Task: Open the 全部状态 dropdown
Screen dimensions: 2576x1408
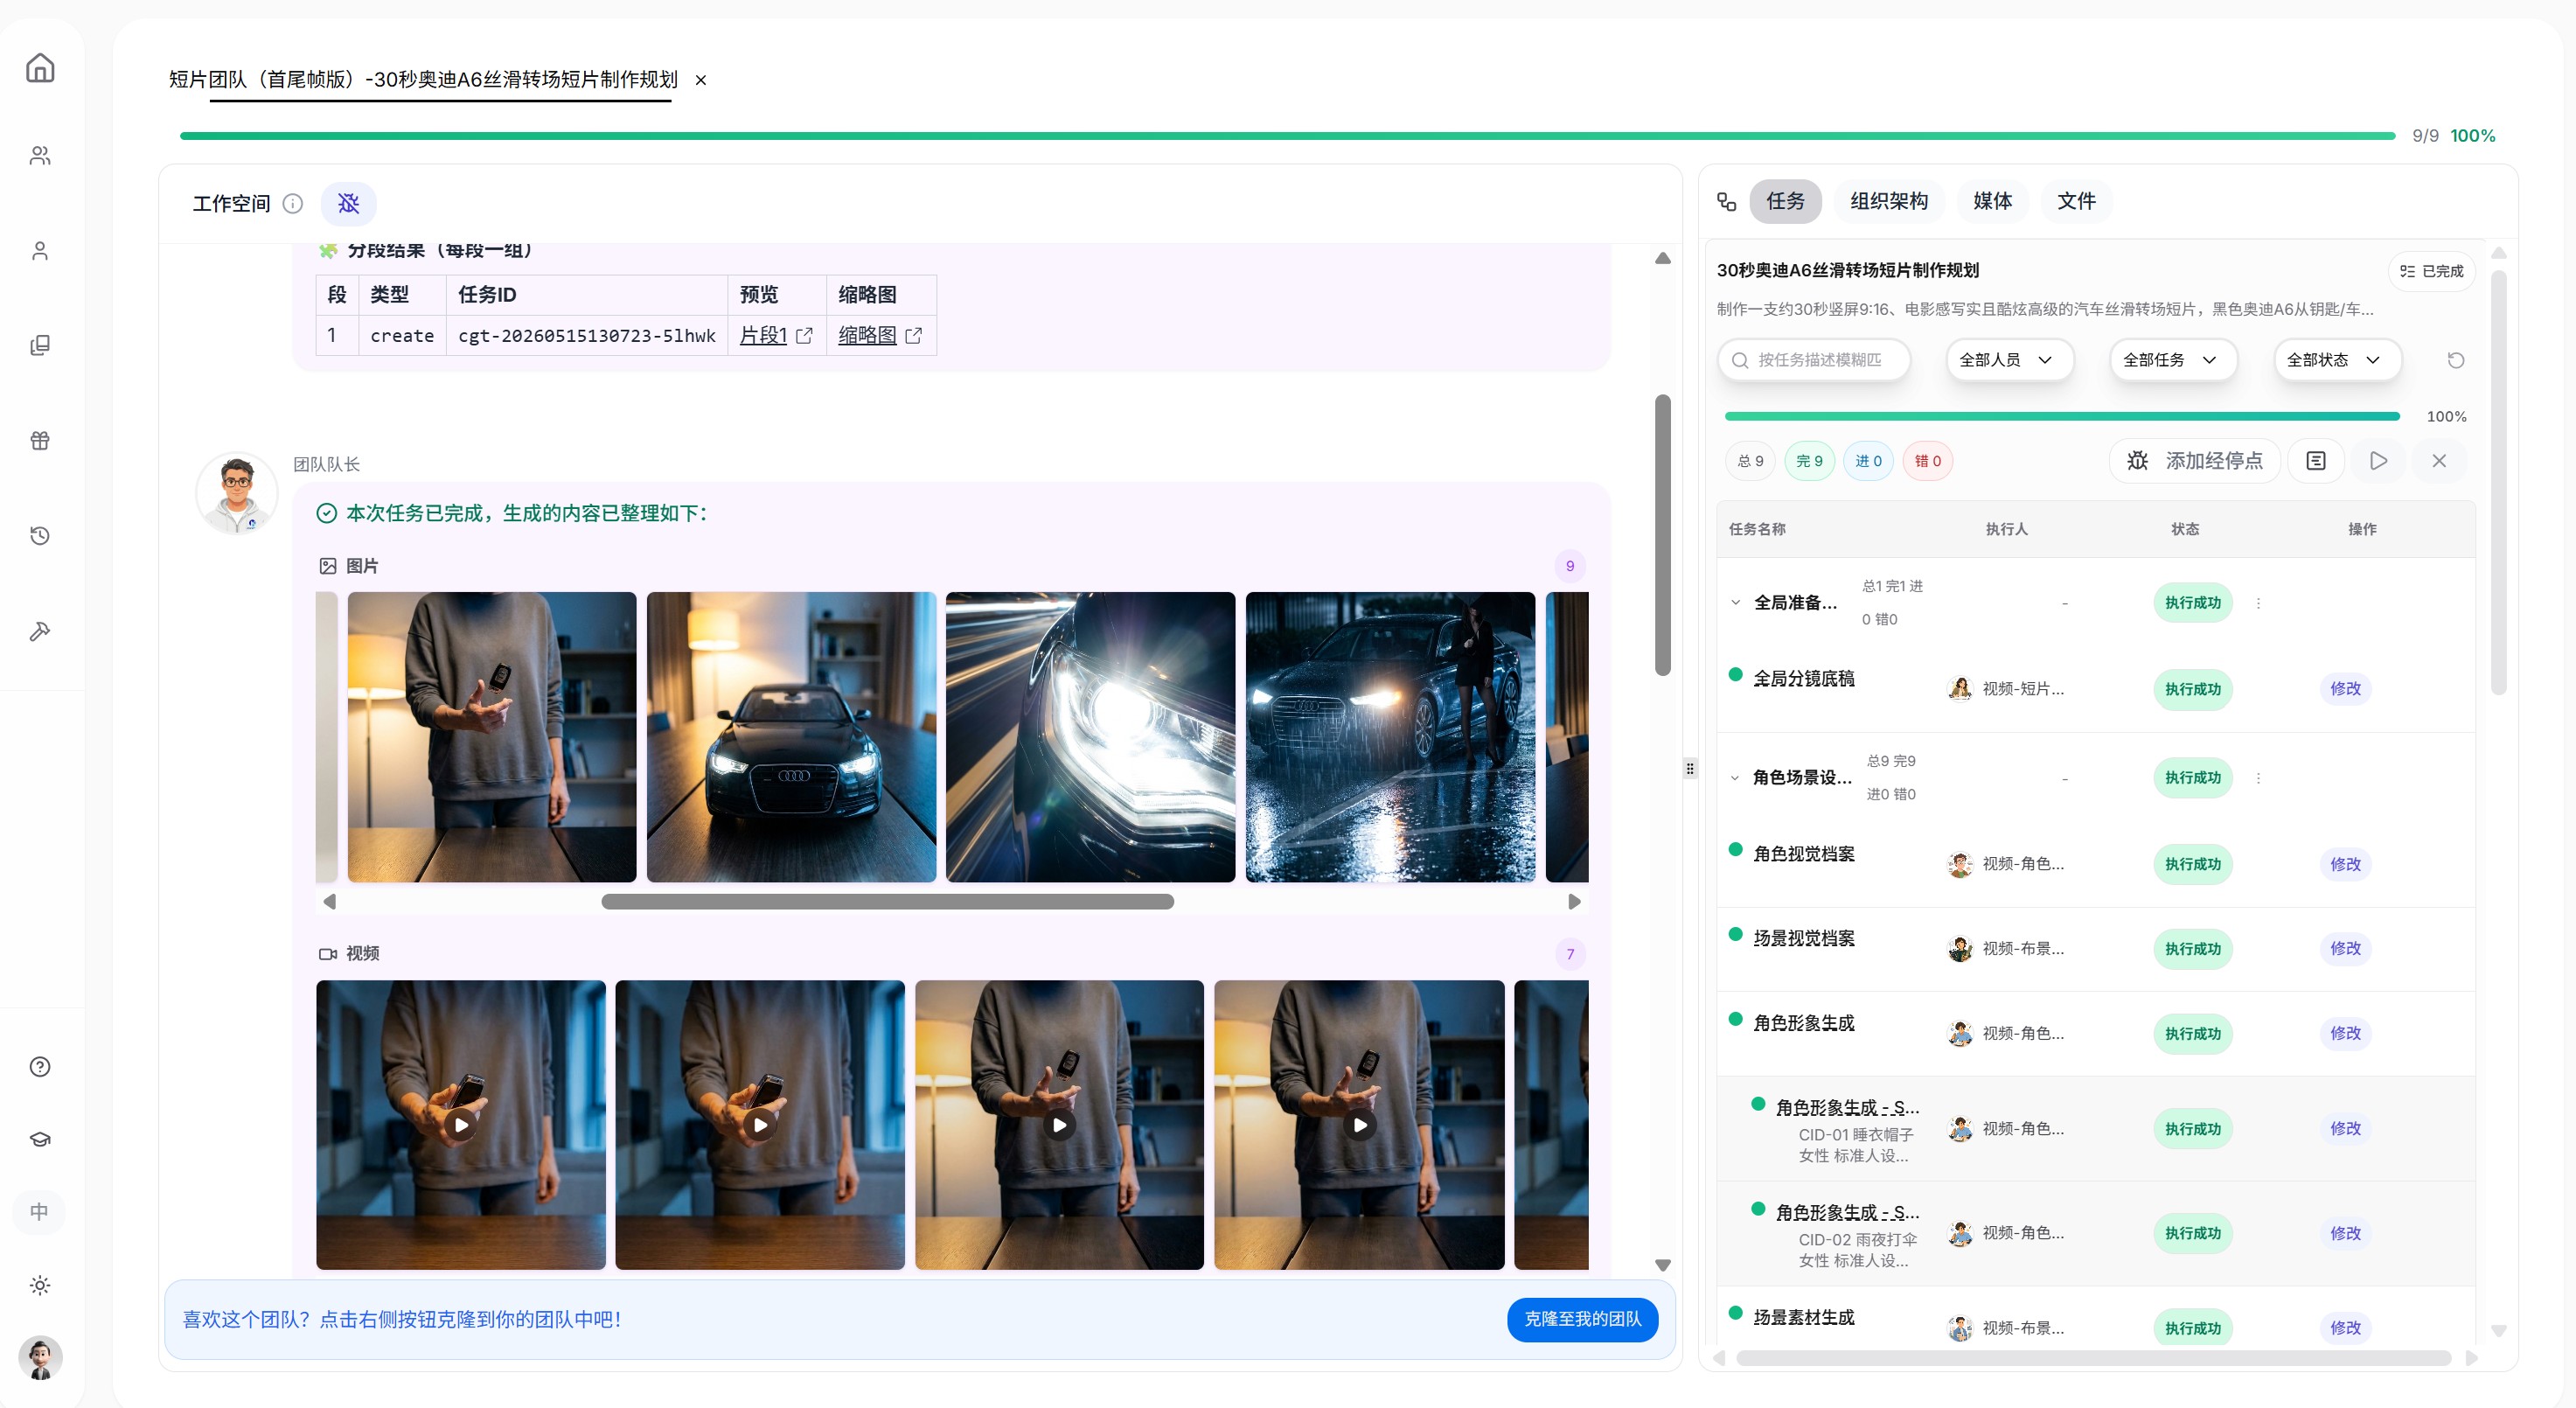Action: tap(2337, 360)
